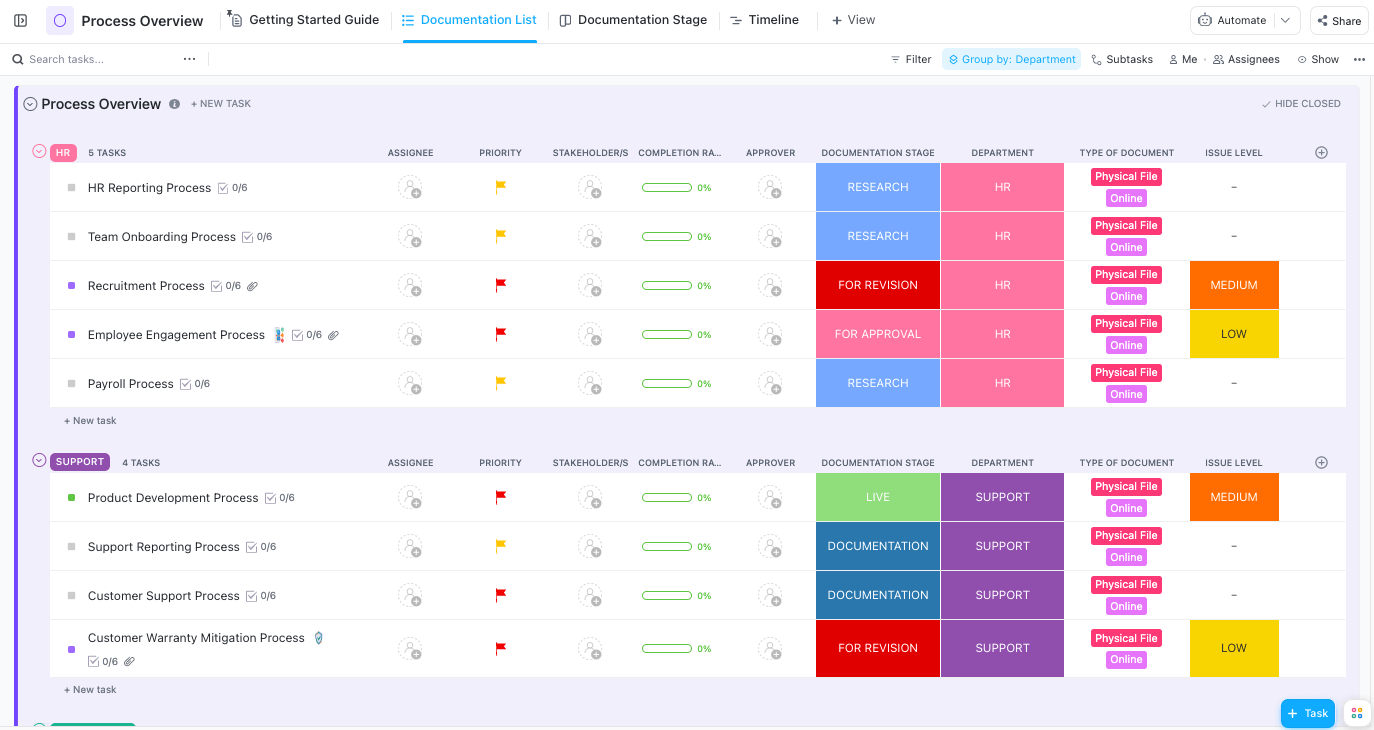
Task: Add column with plus icon in HR group
Action: [x=1321, y=153]
